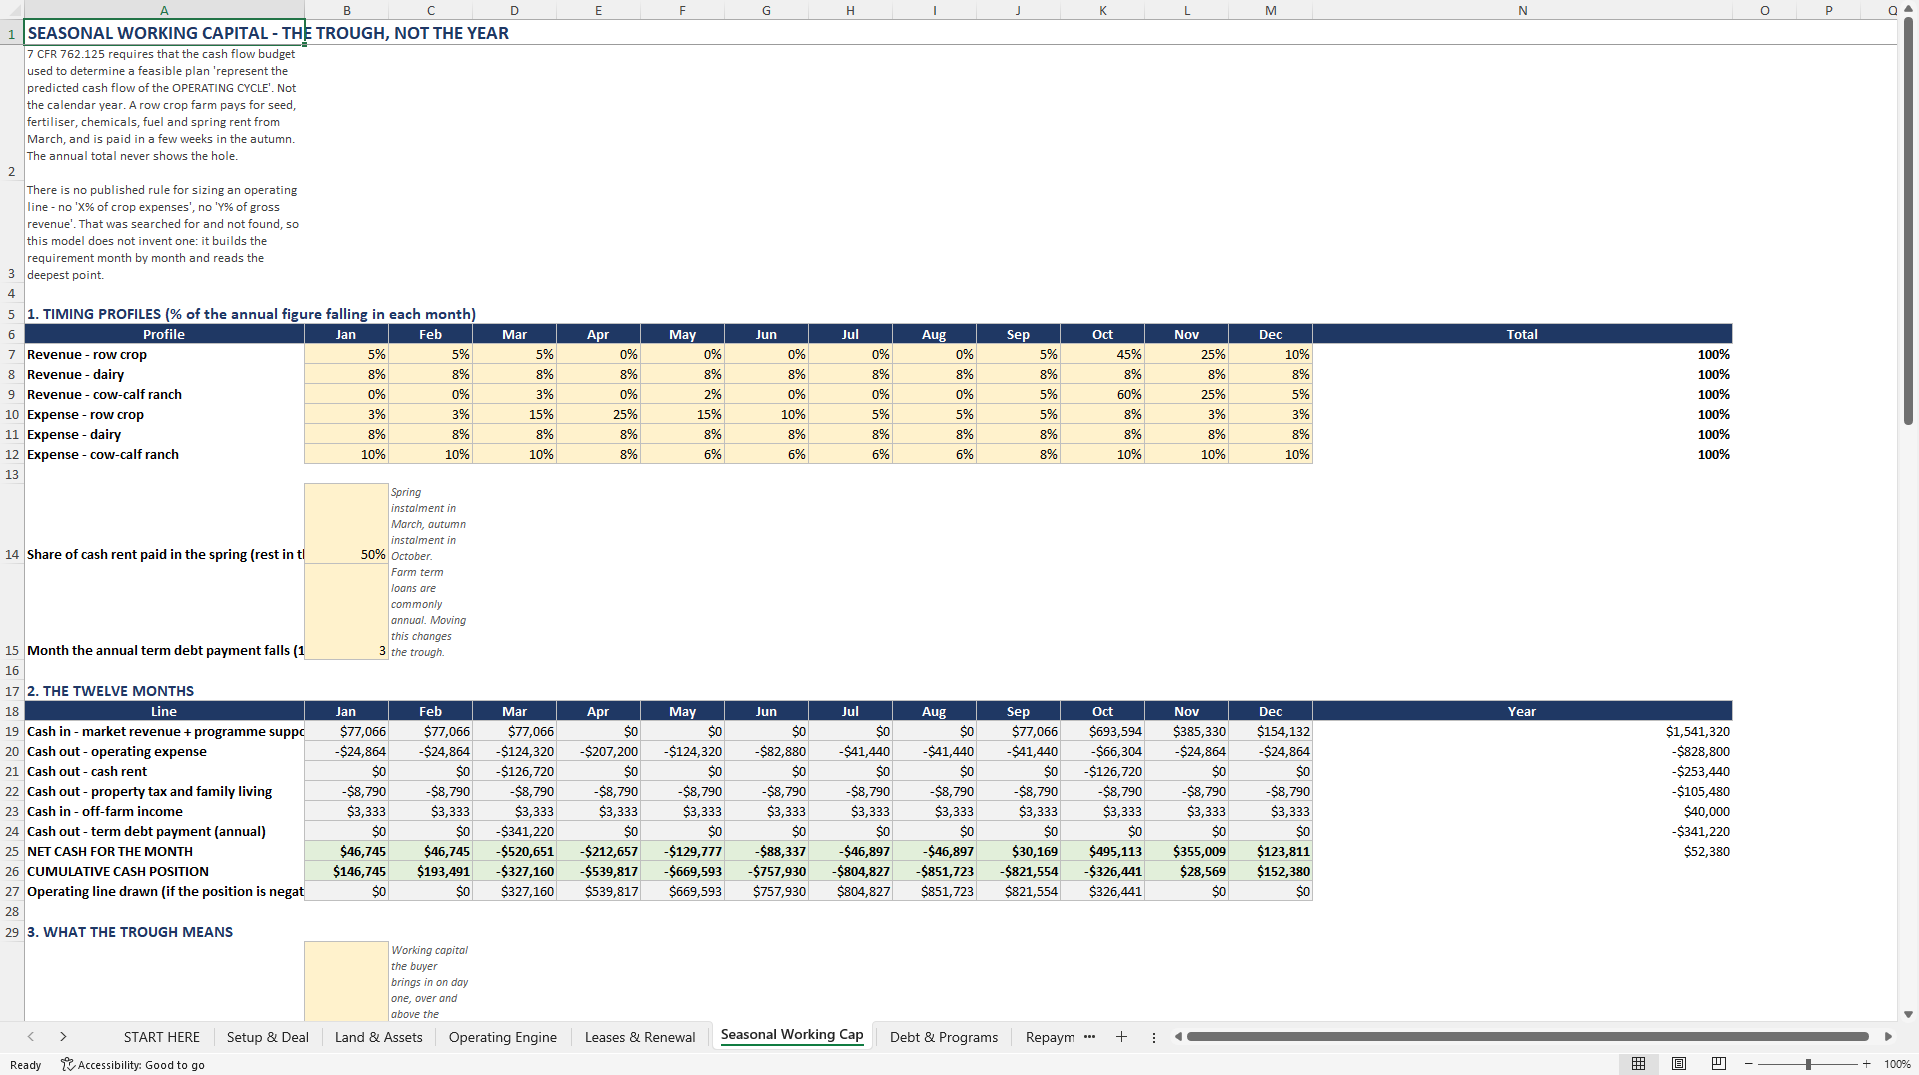This screenshot has height=1075, width=1919.
Task: Click the 100% zoom level indicator
Action: tap(1897, 1064)
